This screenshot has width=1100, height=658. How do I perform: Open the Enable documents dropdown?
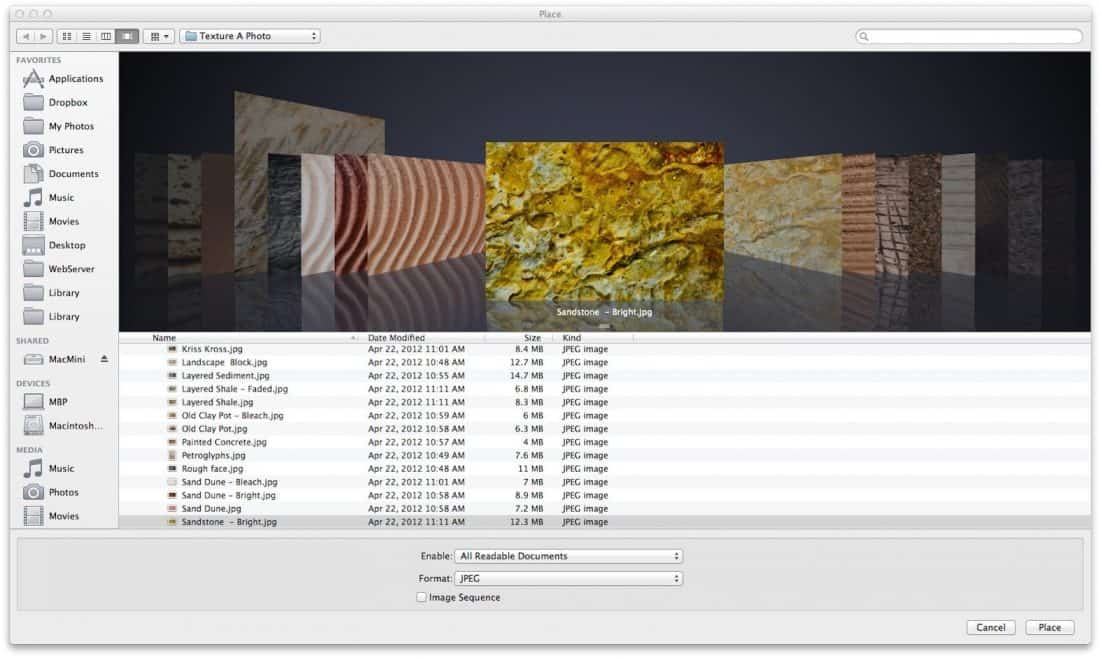pos(569,556)
